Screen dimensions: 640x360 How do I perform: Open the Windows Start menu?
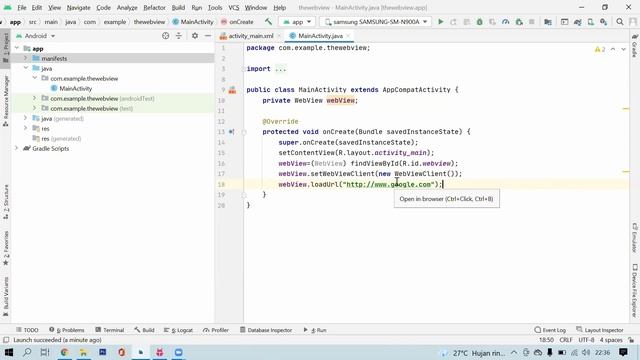click(9, 352)
